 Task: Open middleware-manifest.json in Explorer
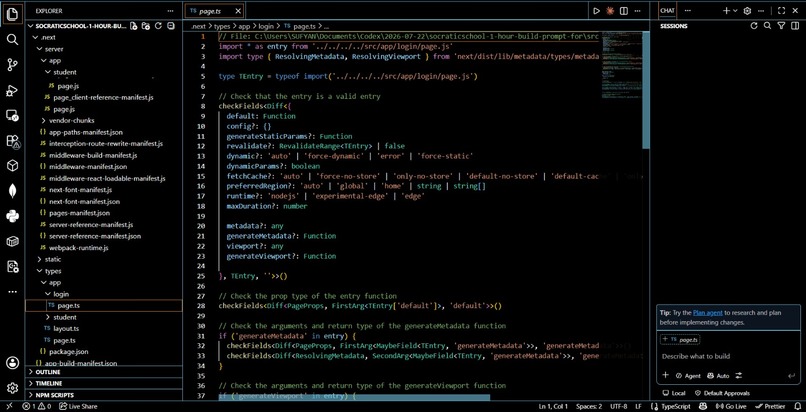[x=88, y=167]
